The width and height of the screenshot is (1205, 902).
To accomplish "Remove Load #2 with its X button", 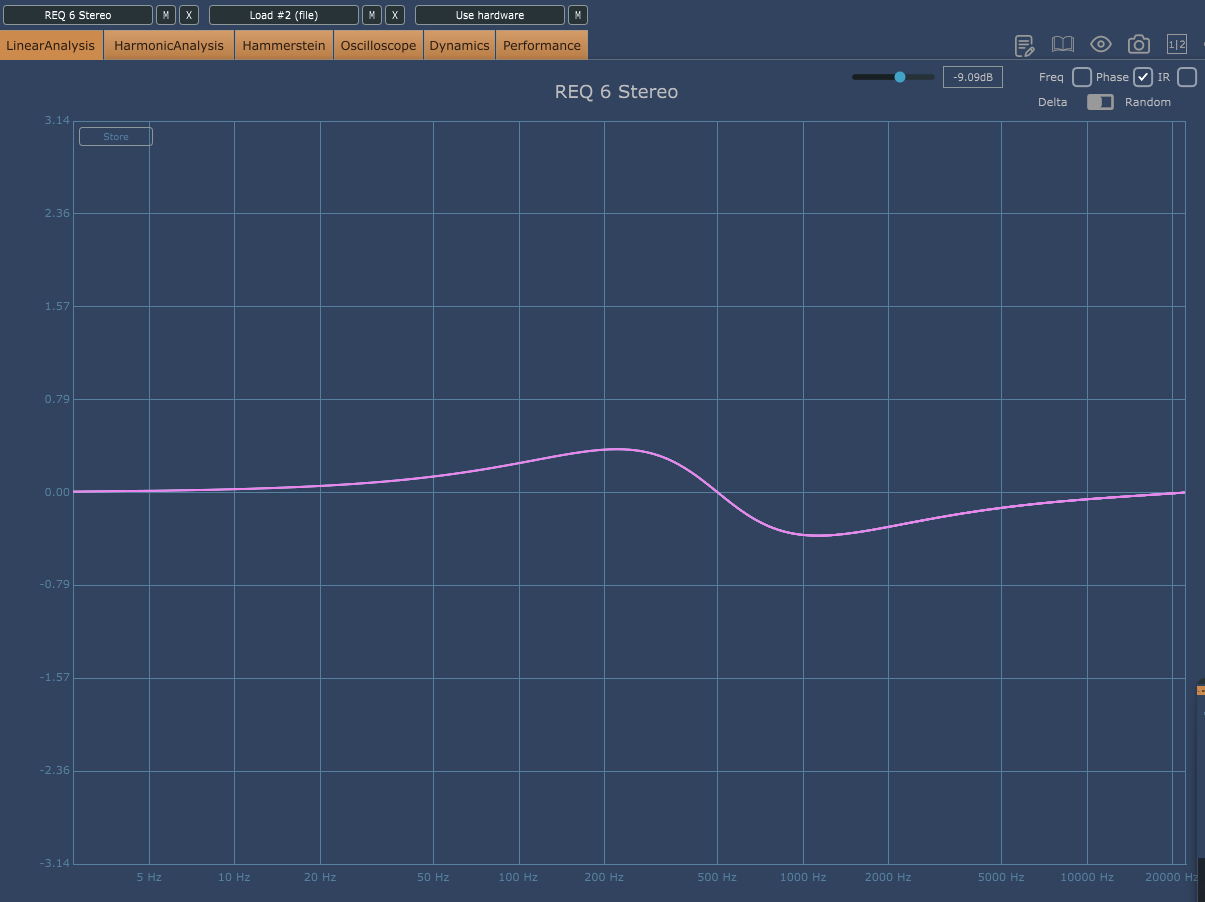I will (x=395, y=15).
